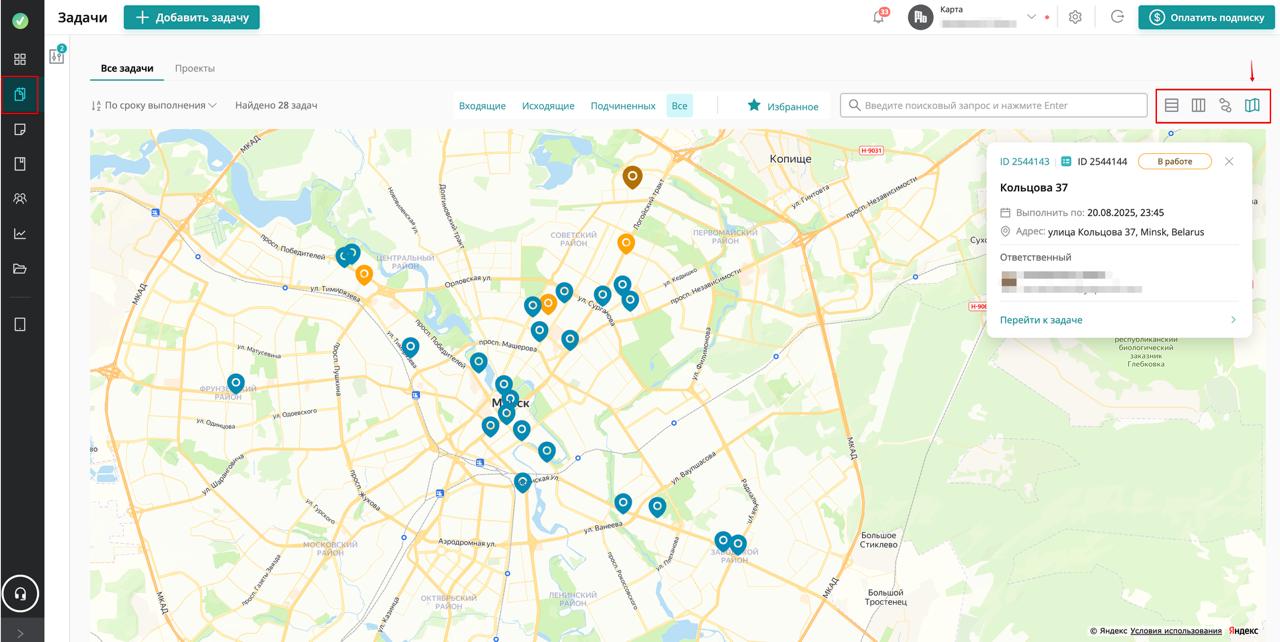Click the logout icon

(x=1117, y=17)
